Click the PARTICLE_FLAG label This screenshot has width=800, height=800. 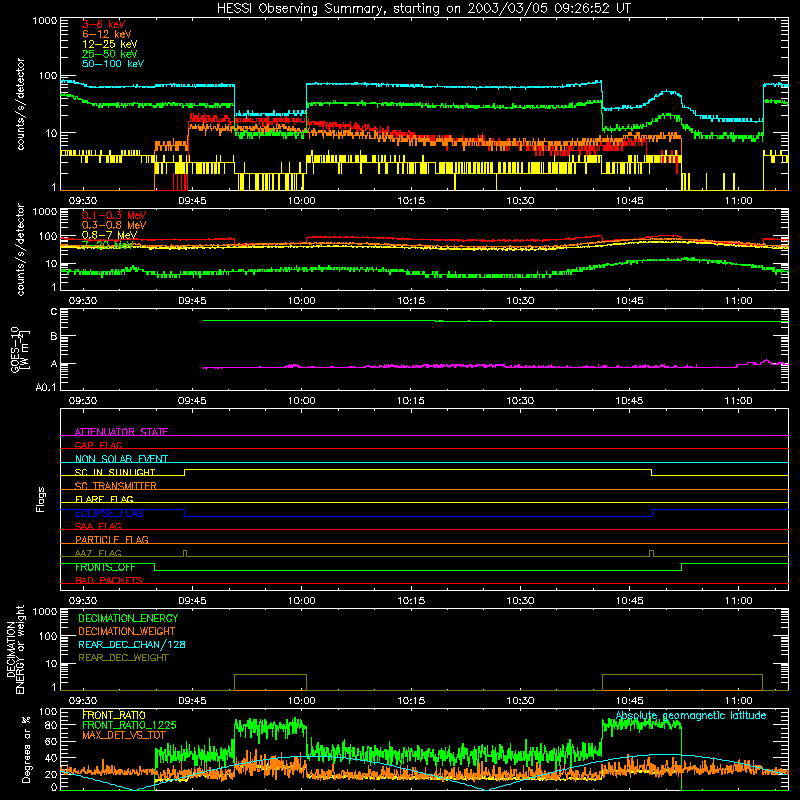112,540
